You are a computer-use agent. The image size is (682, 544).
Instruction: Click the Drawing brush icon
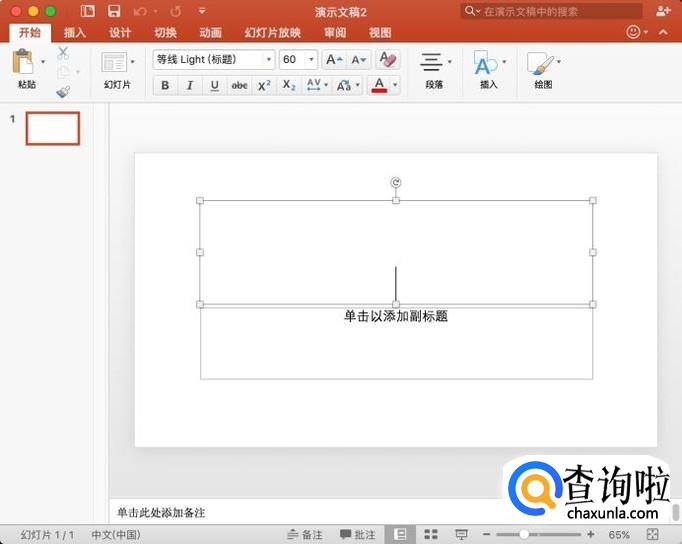point(540,63)
